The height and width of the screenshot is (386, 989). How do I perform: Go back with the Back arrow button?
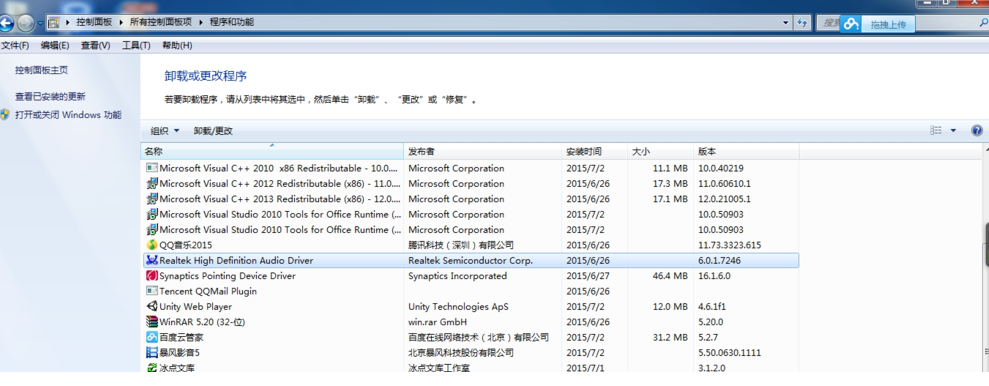pos(6,24)
